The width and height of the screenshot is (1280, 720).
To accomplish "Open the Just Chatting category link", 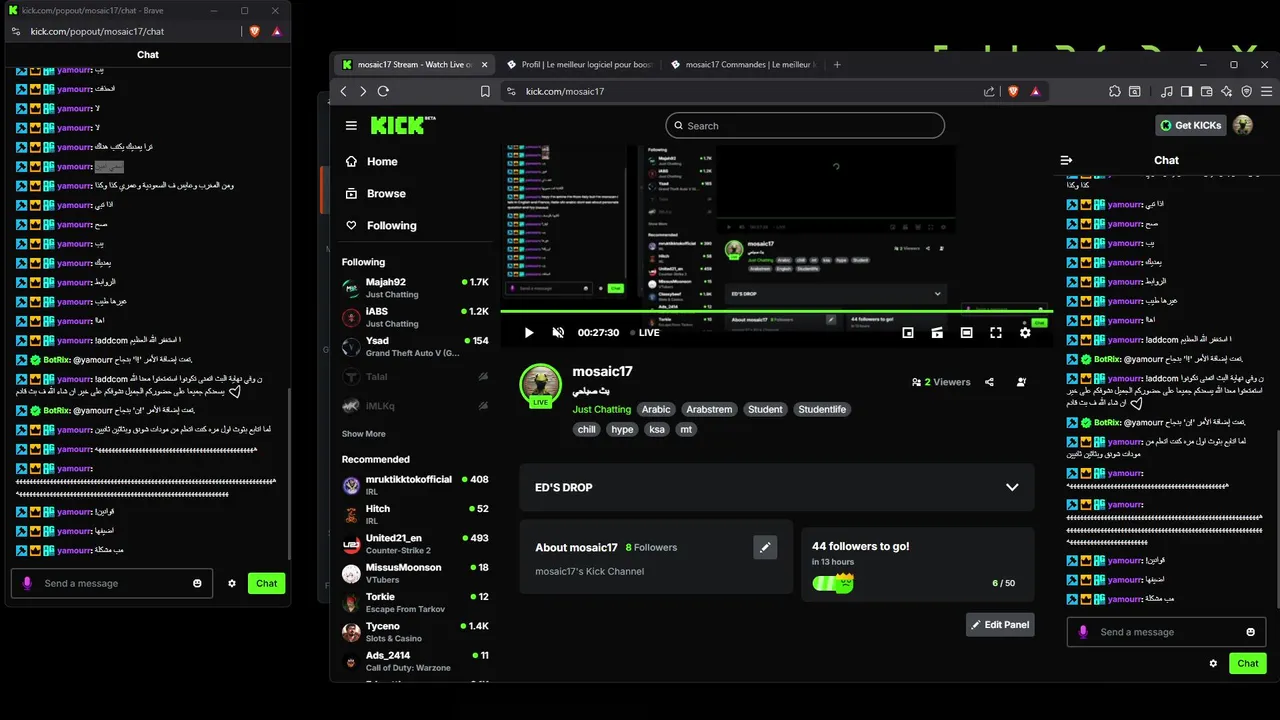I will click(x=601, y=409).
